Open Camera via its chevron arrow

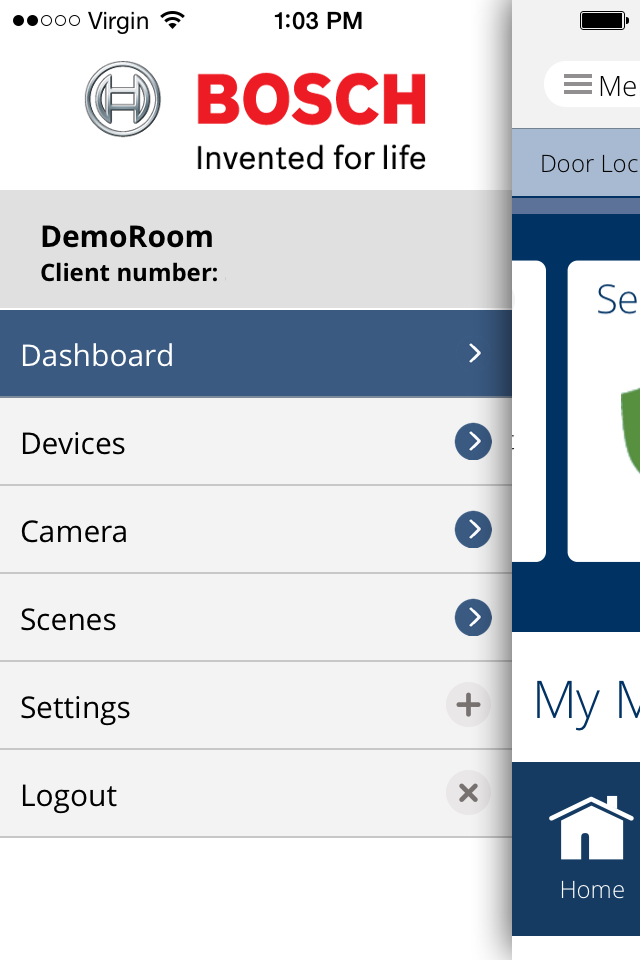473,530
